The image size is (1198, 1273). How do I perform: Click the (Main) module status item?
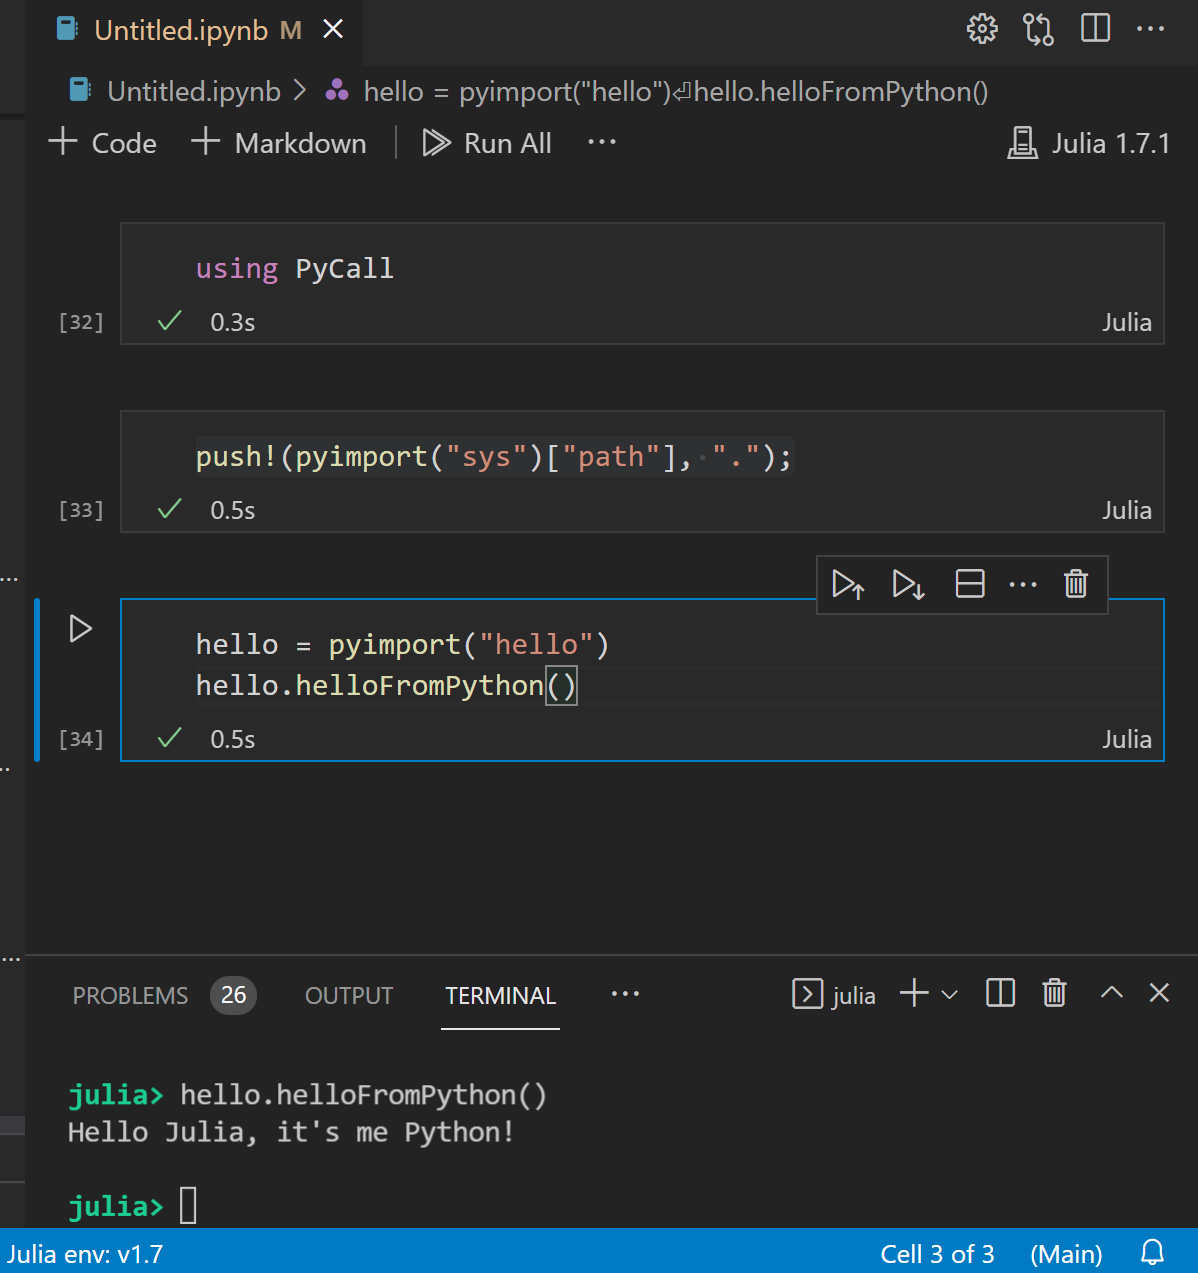click(x=1066, y=1254)
